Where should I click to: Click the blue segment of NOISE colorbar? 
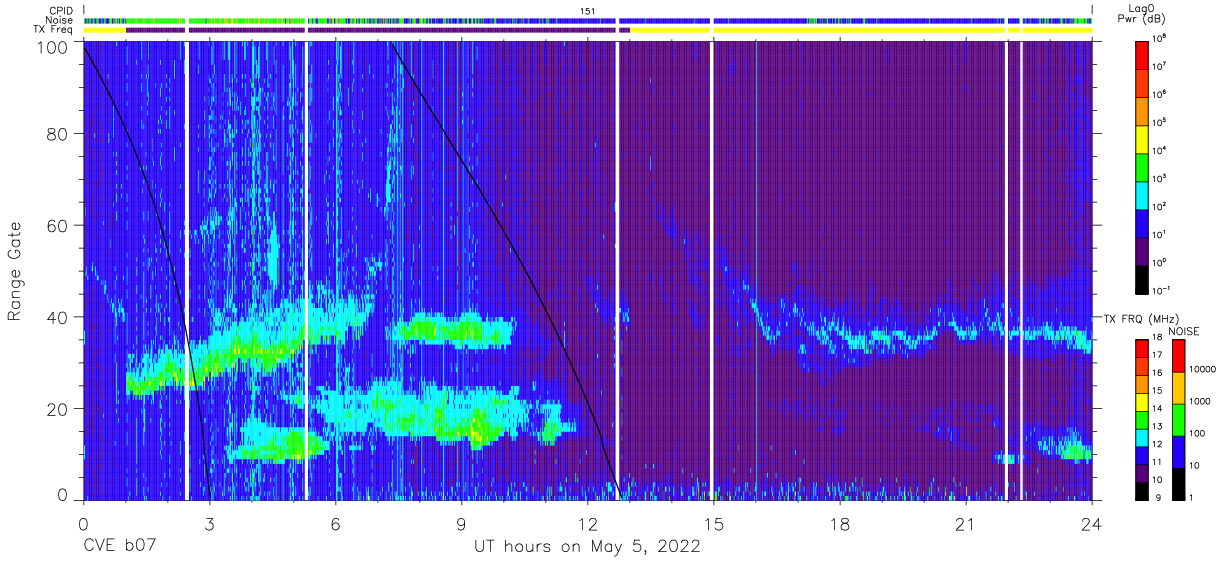point(1179,451)
